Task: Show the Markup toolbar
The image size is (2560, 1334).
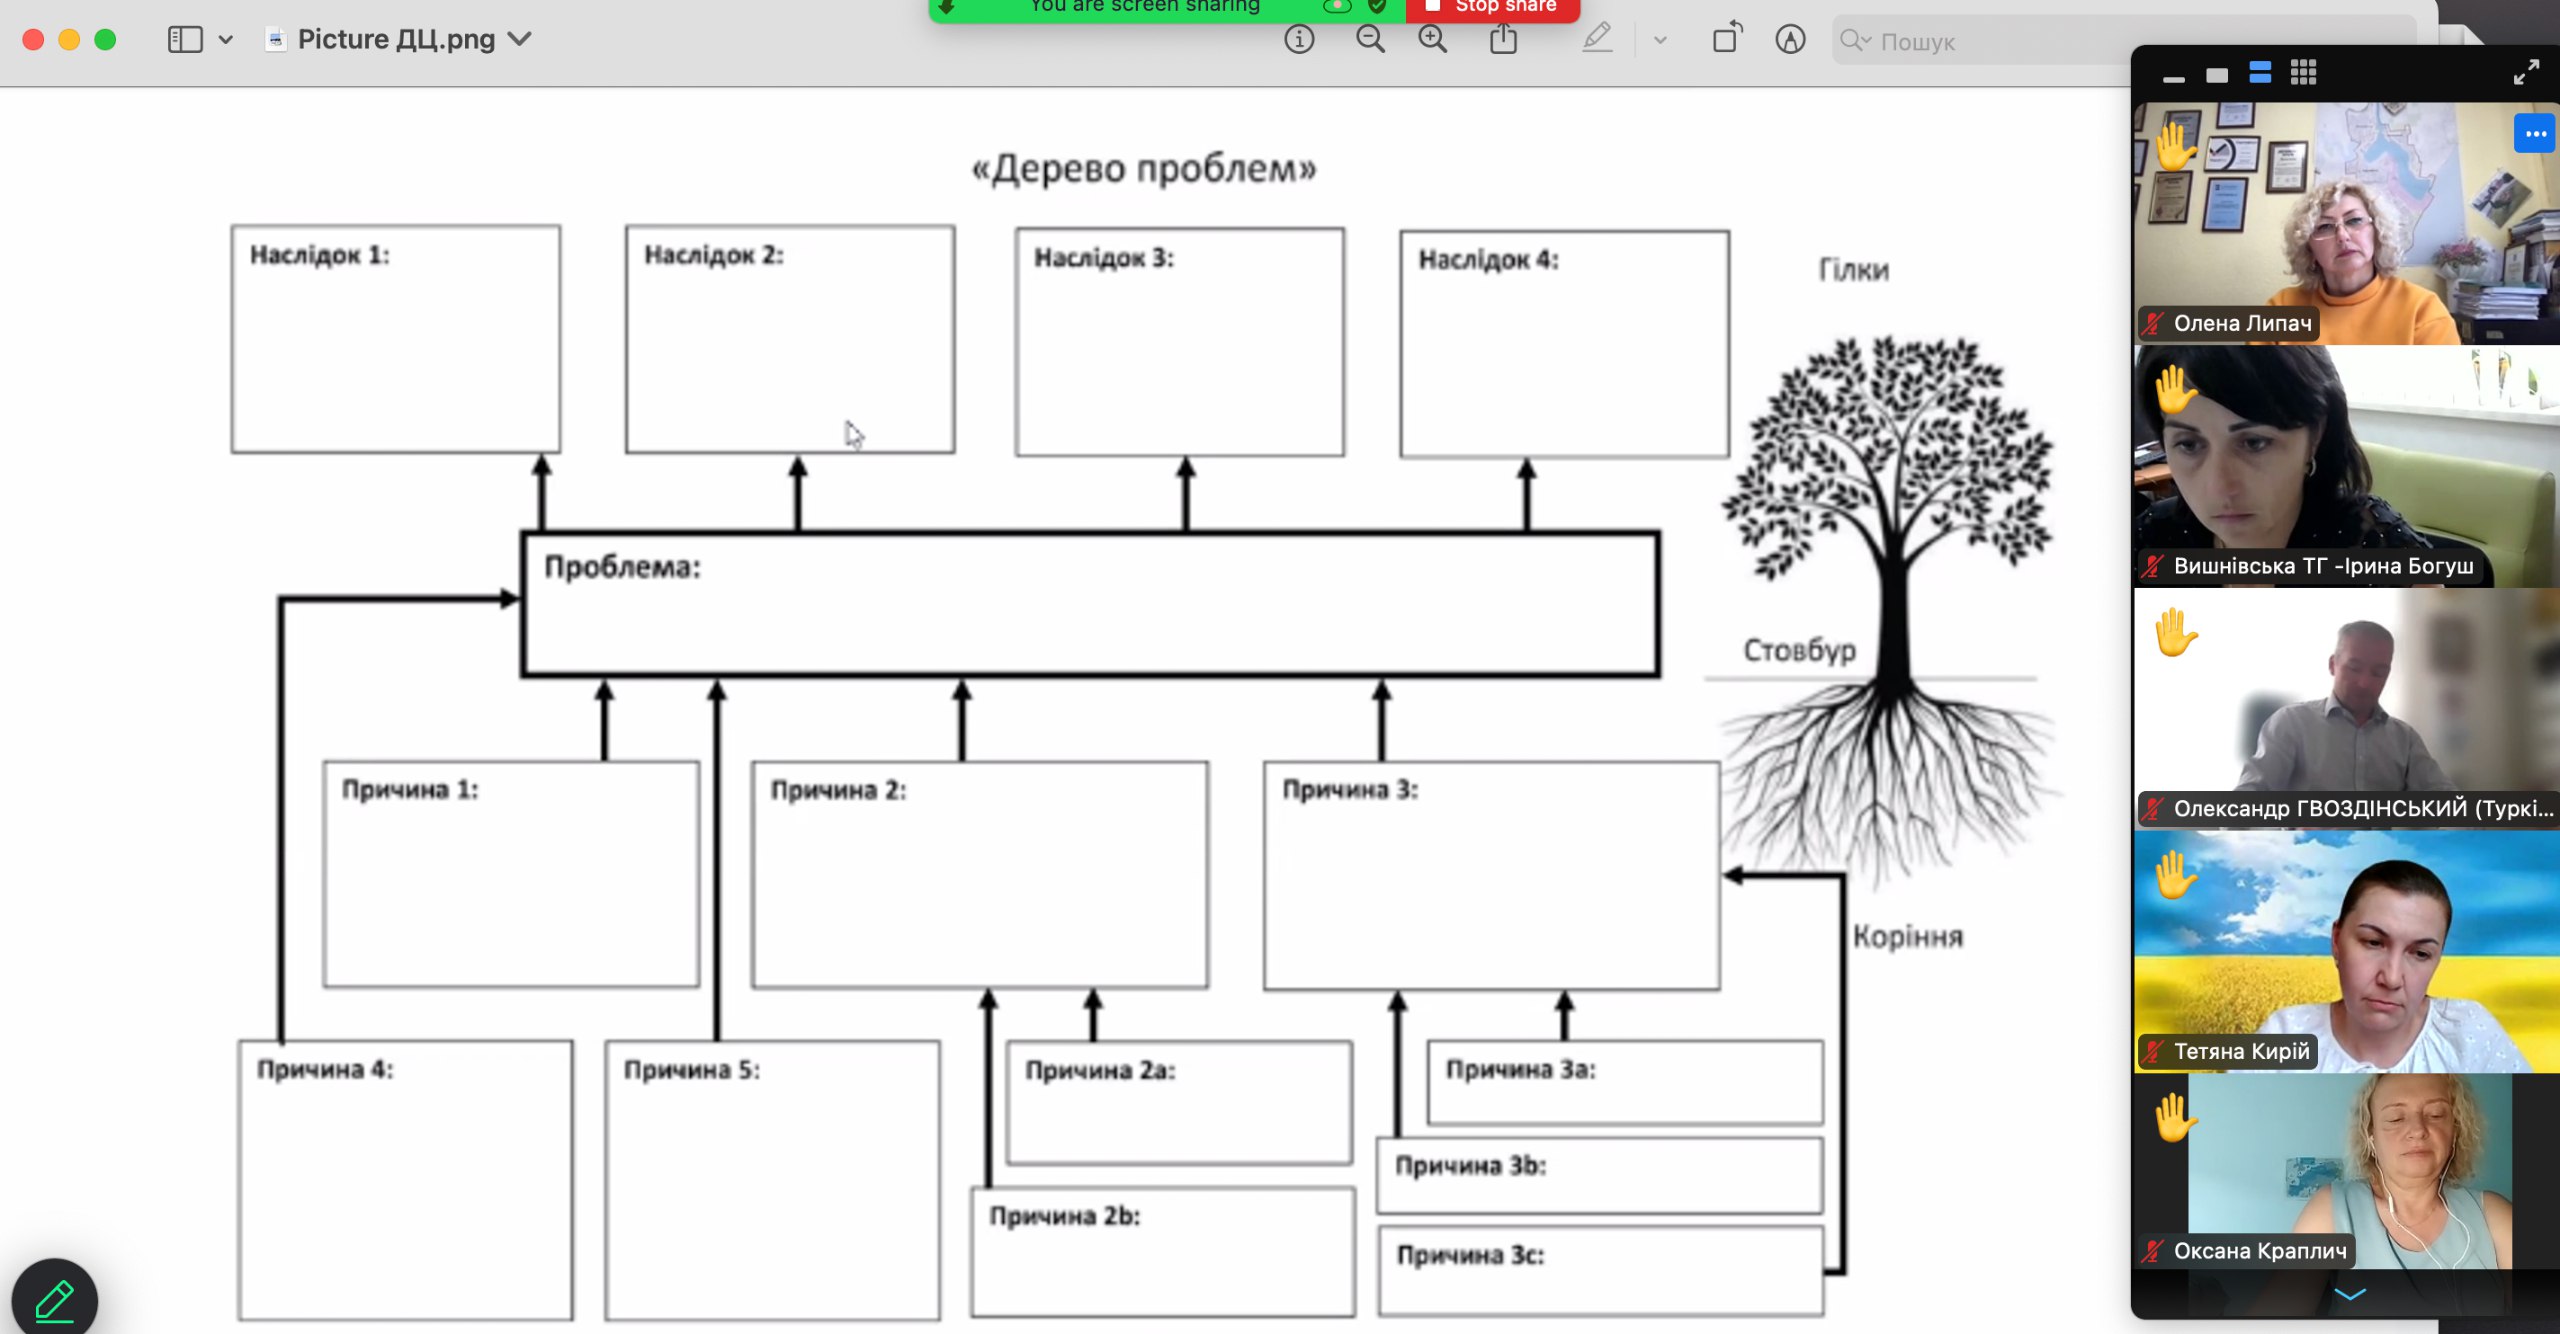Action: (1790, 40)
